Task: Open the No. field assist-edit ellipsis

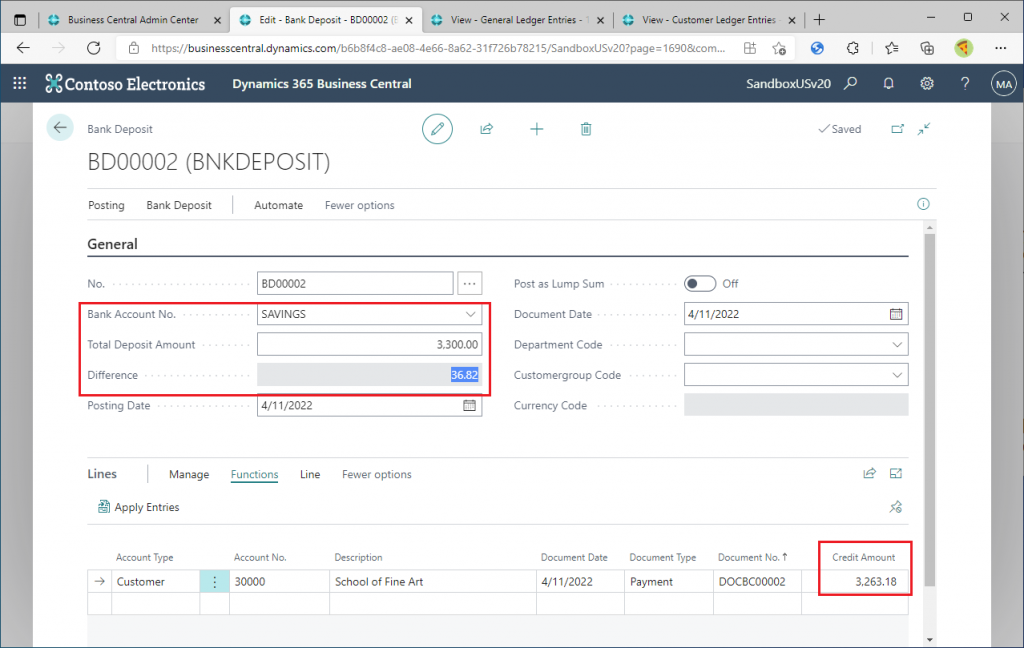Action: 470,284
